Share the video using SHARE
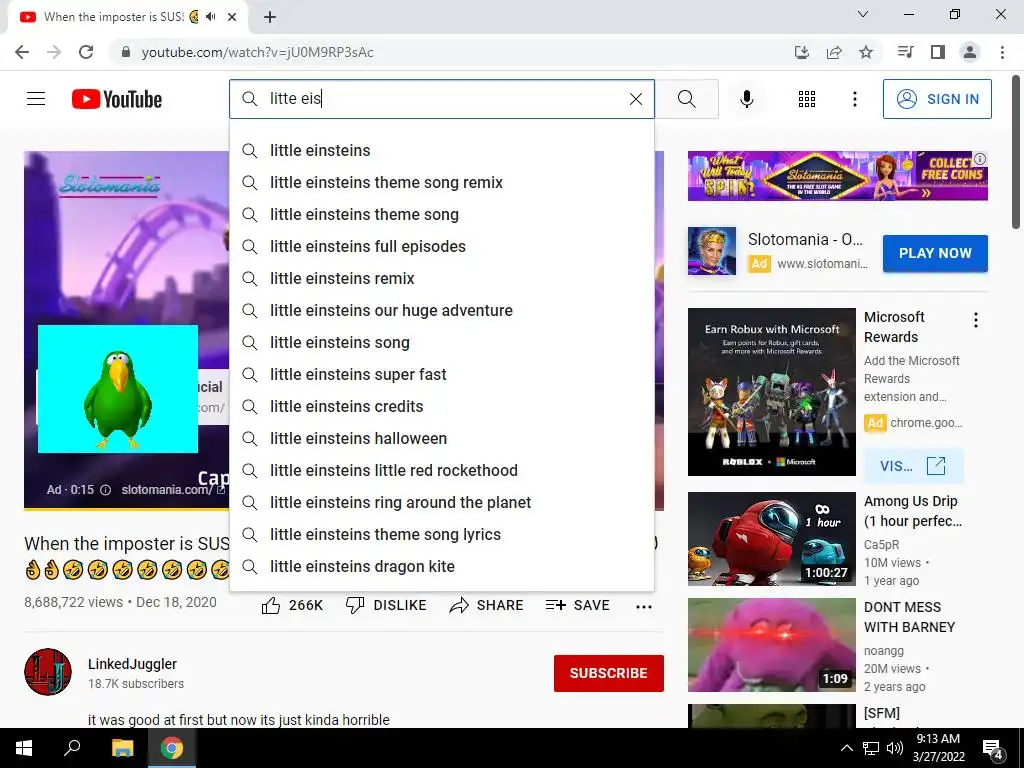Image resolution: width=1024 pixels, height=768 pixels. pos(486,605)
